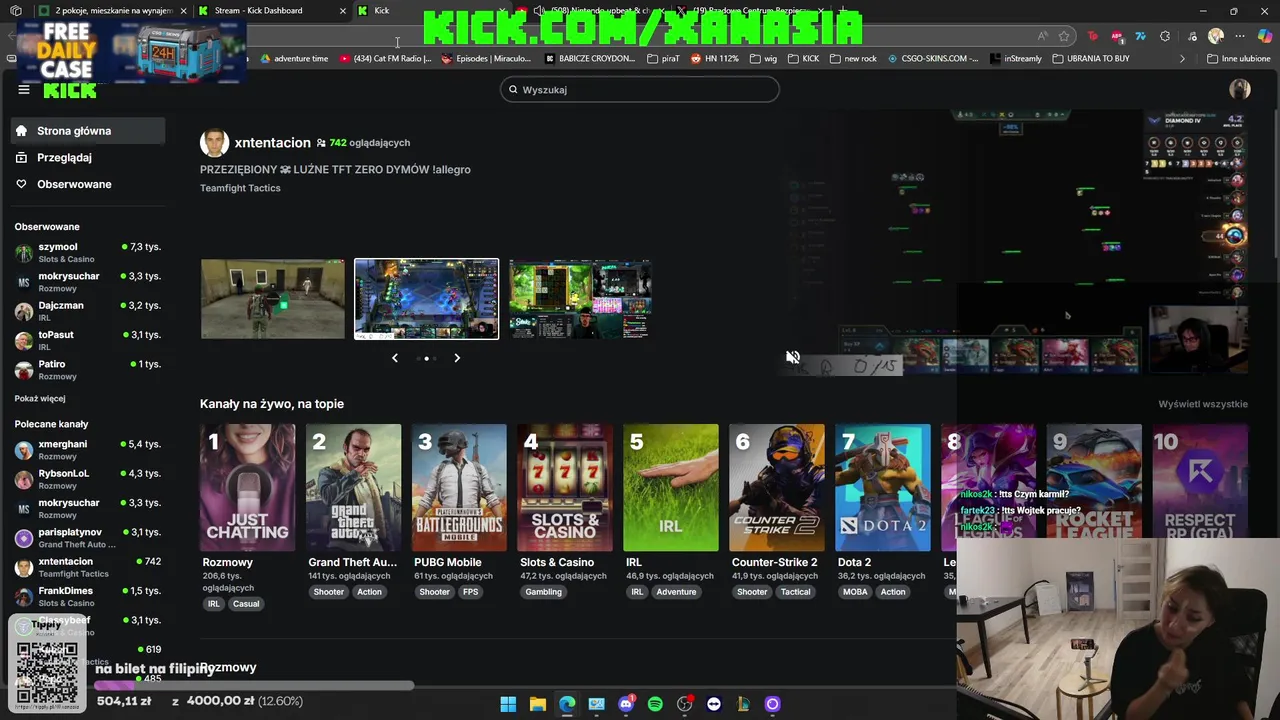Open TeamViewer icon in taskbar
Screen dimensions: 1280x720
714,704
